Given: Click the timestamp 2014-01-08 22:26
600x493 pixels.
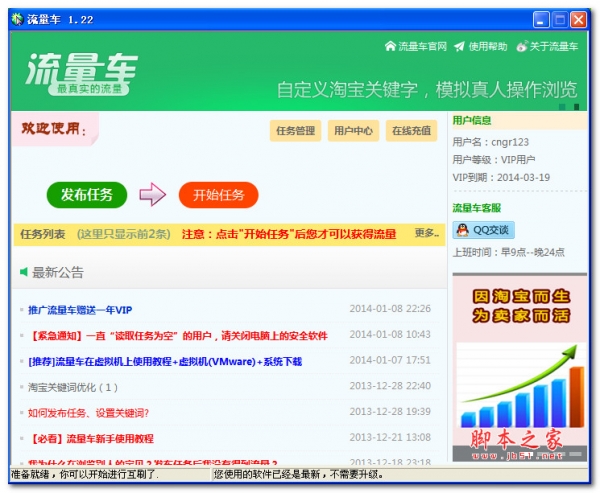Looking at the screenshot, I should 390,309.
